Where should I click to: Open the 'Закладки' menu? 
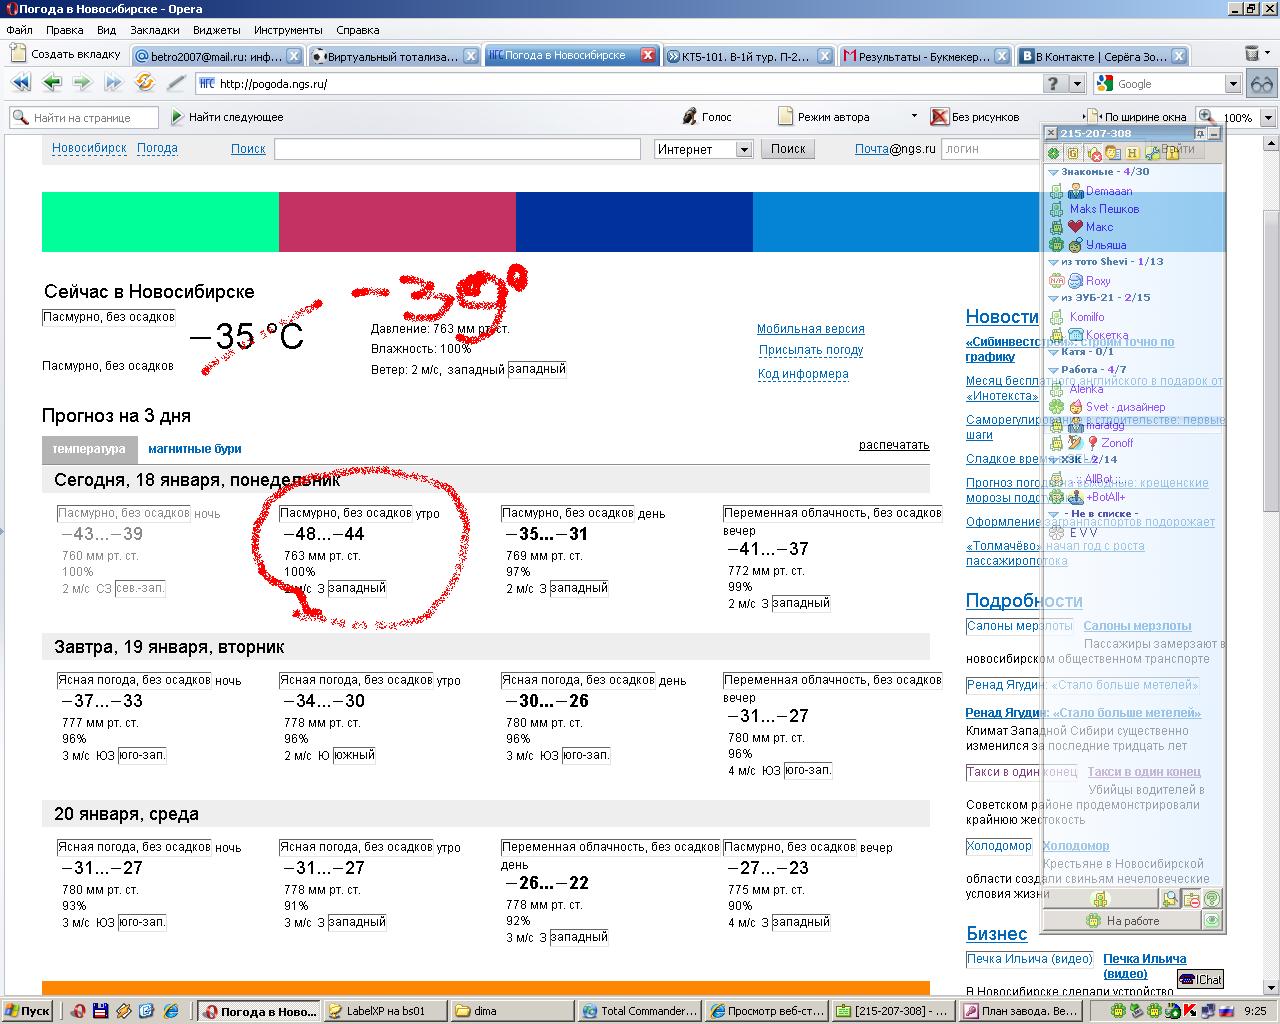155,30
